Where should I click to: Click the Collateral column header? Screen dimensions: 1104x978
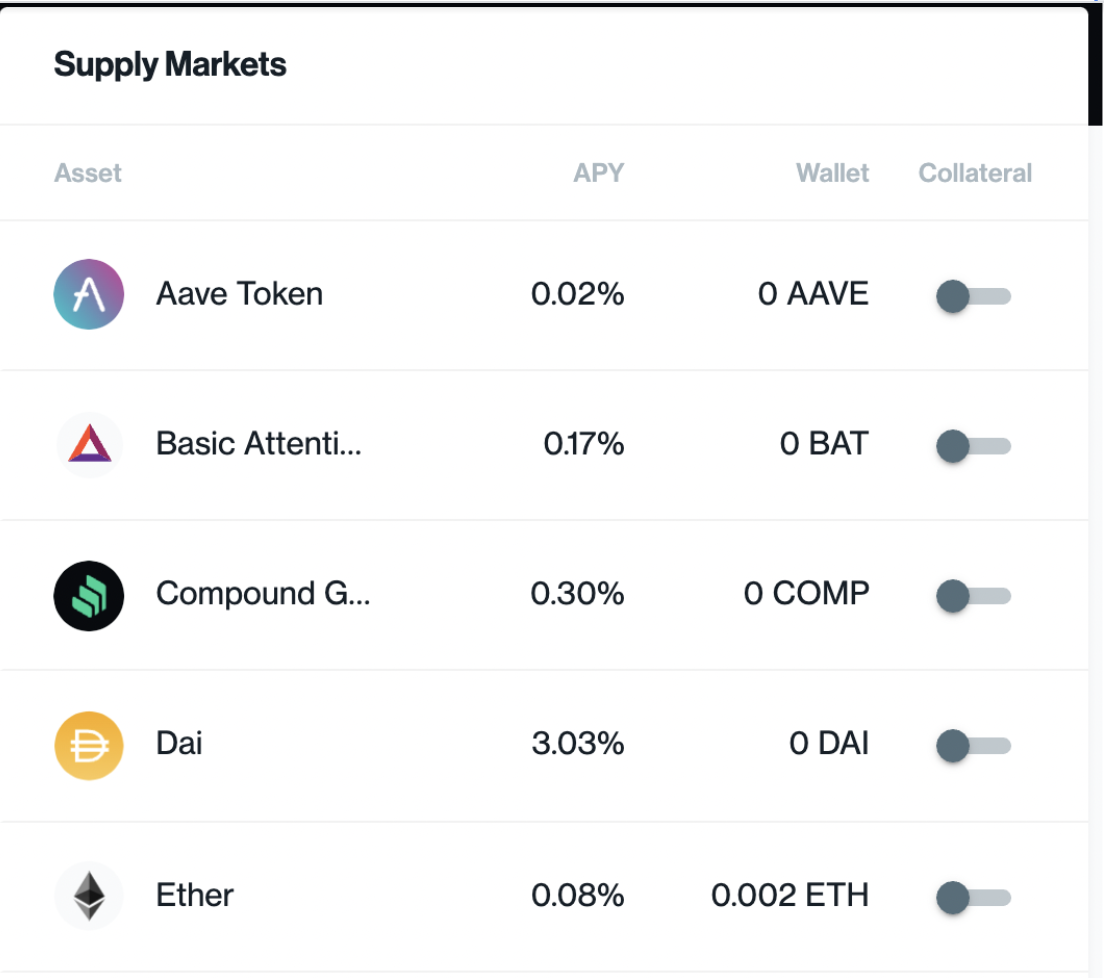click(x=975, y=172)
